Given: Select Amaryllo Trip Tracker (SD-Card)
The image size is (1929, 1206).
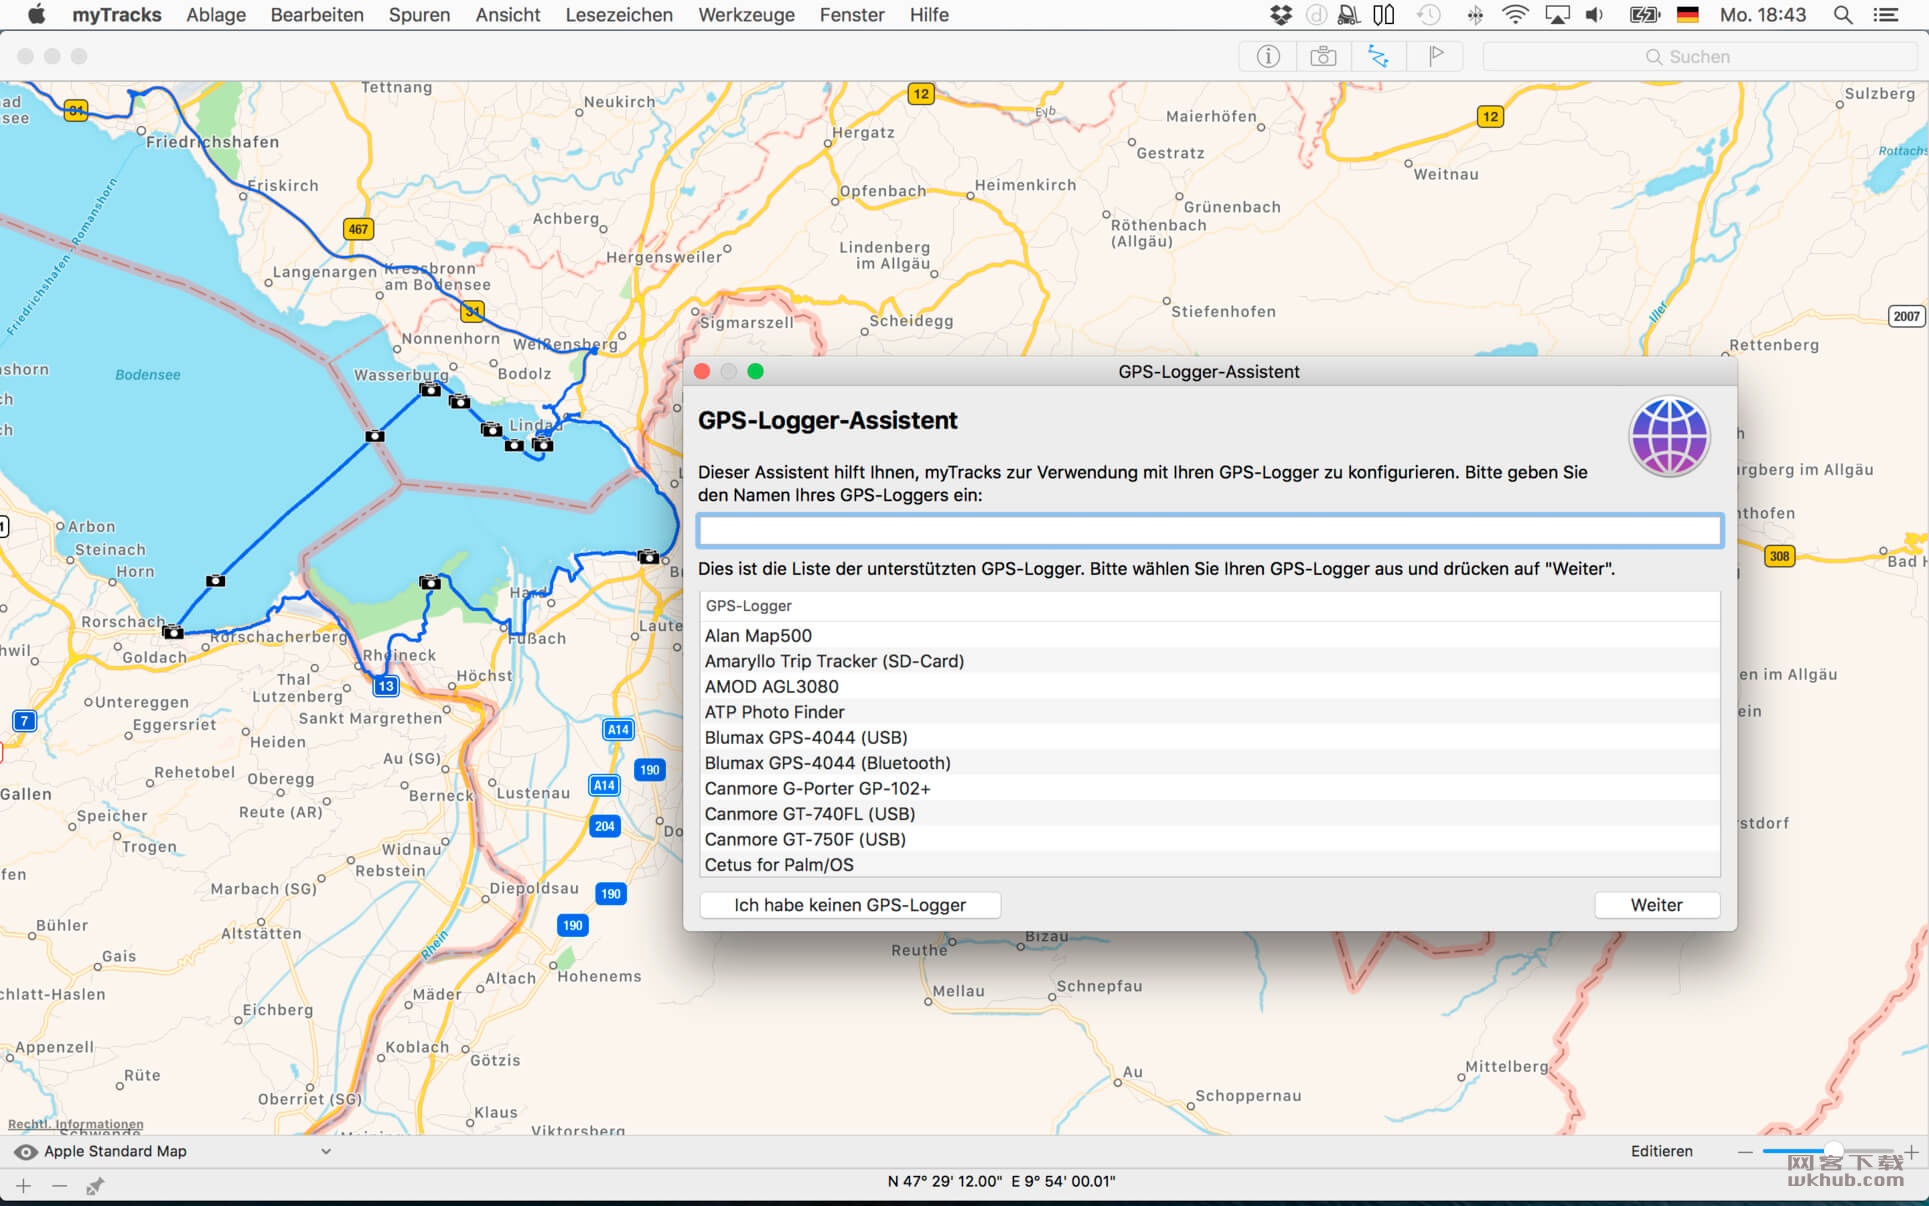Looking at the screenshot, I should (1210, 661).
